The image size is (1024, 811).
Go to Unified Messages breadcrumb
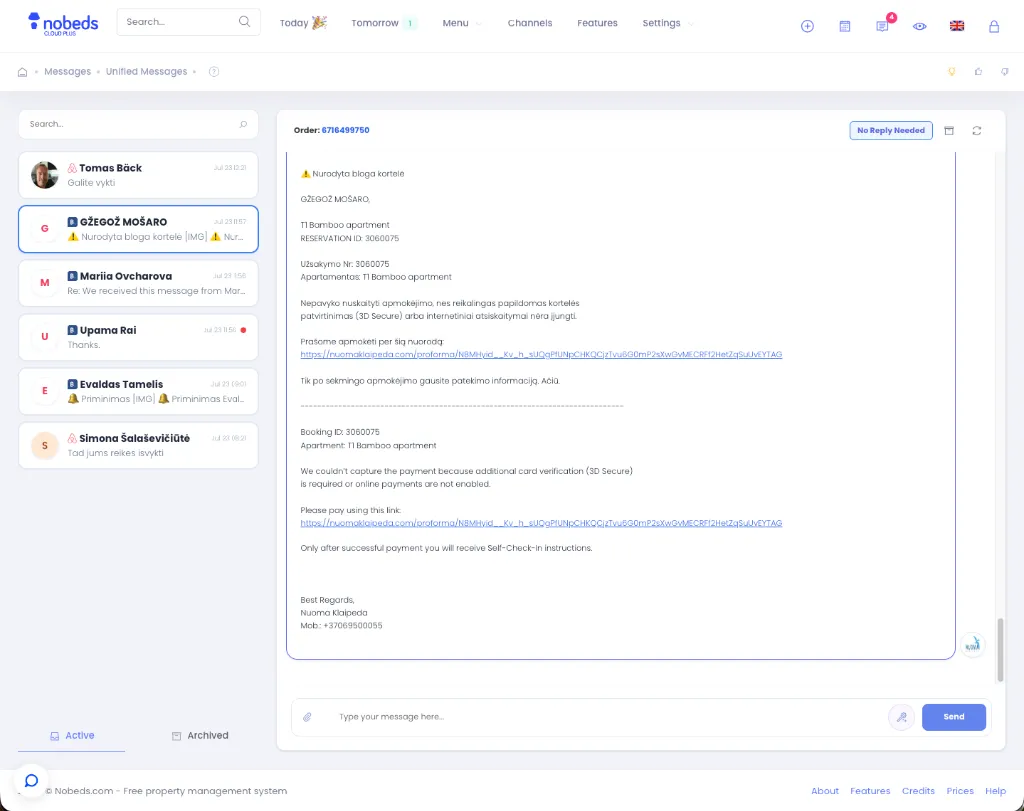(146, 72)
